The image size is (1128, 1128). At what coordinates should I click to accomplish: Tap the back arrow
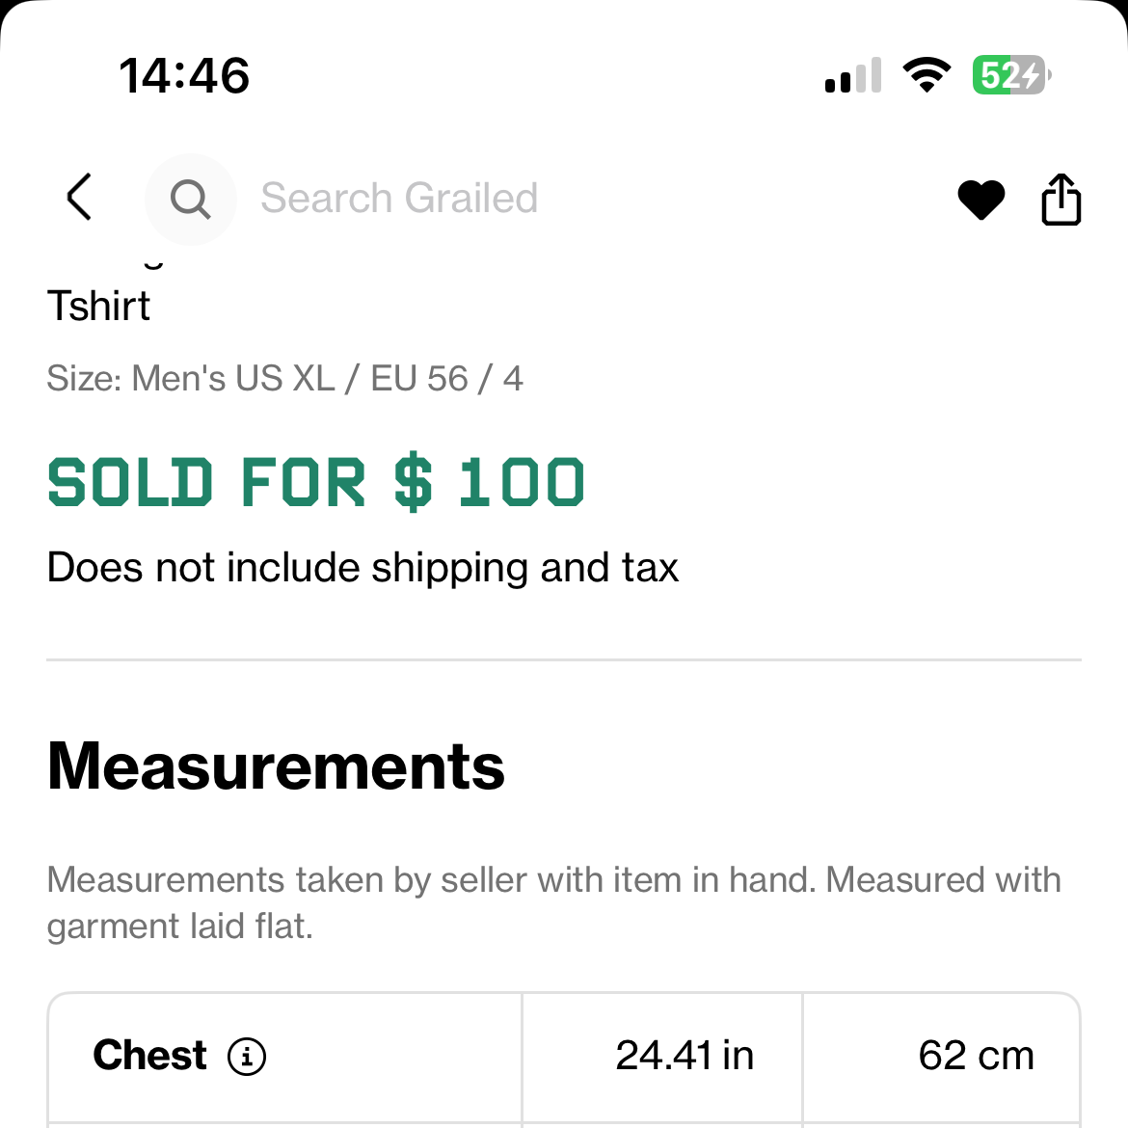pos(79,197)
